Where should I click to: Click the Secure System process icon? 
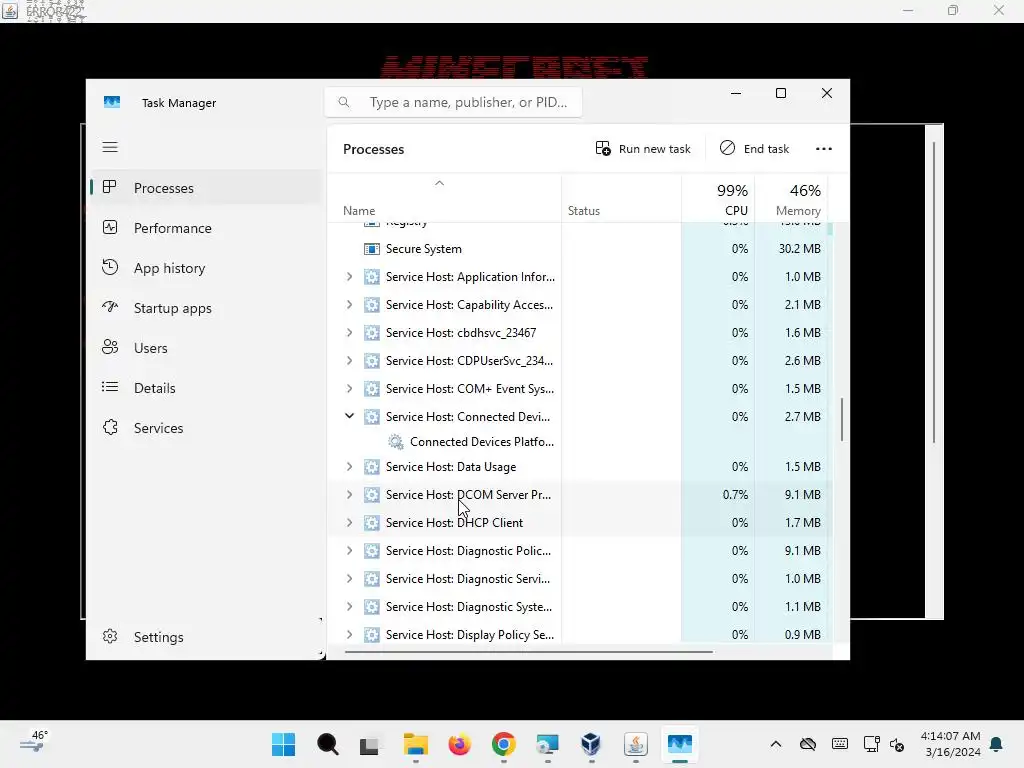pos(372,249)
